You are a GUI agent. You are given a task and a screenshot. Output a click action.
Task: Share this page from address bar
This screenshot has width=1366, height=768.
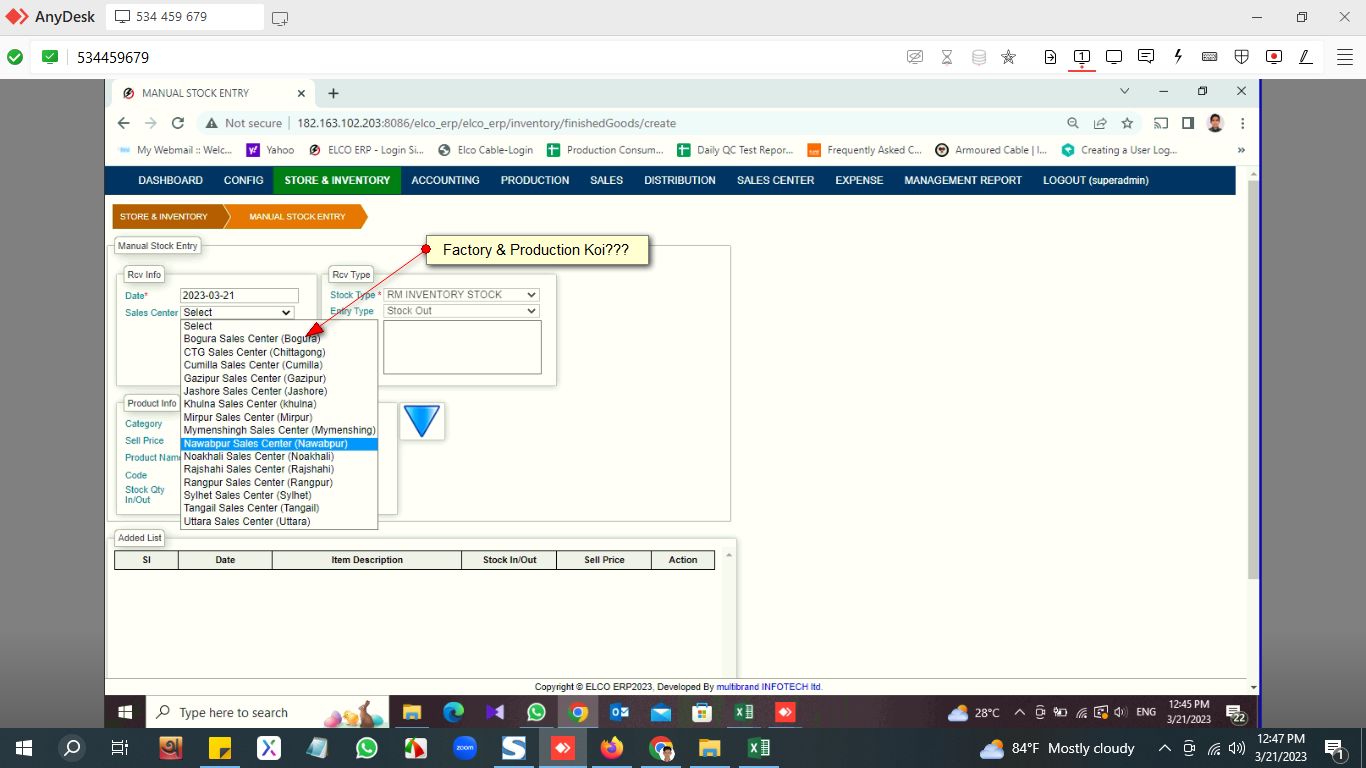pos(1100,123)
